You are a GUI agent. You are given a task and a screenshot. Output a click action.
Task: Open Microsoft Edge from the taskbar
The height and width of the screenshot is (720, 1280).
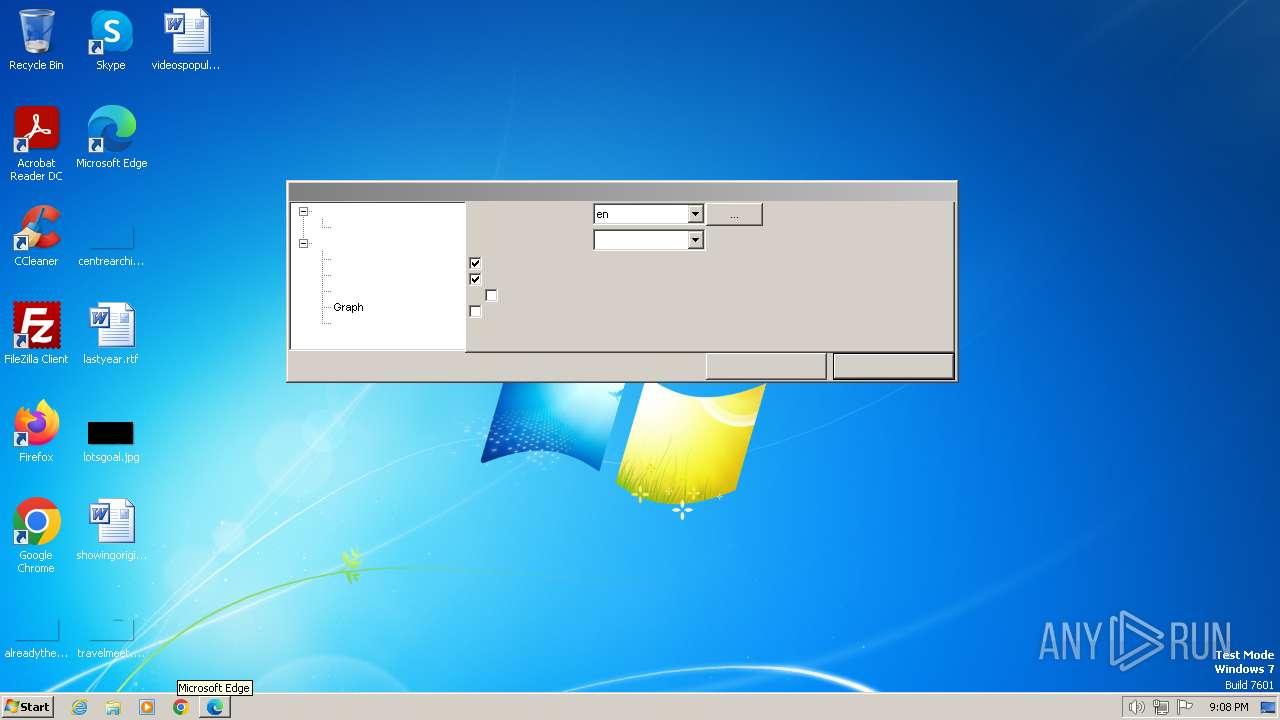(215, 707)
